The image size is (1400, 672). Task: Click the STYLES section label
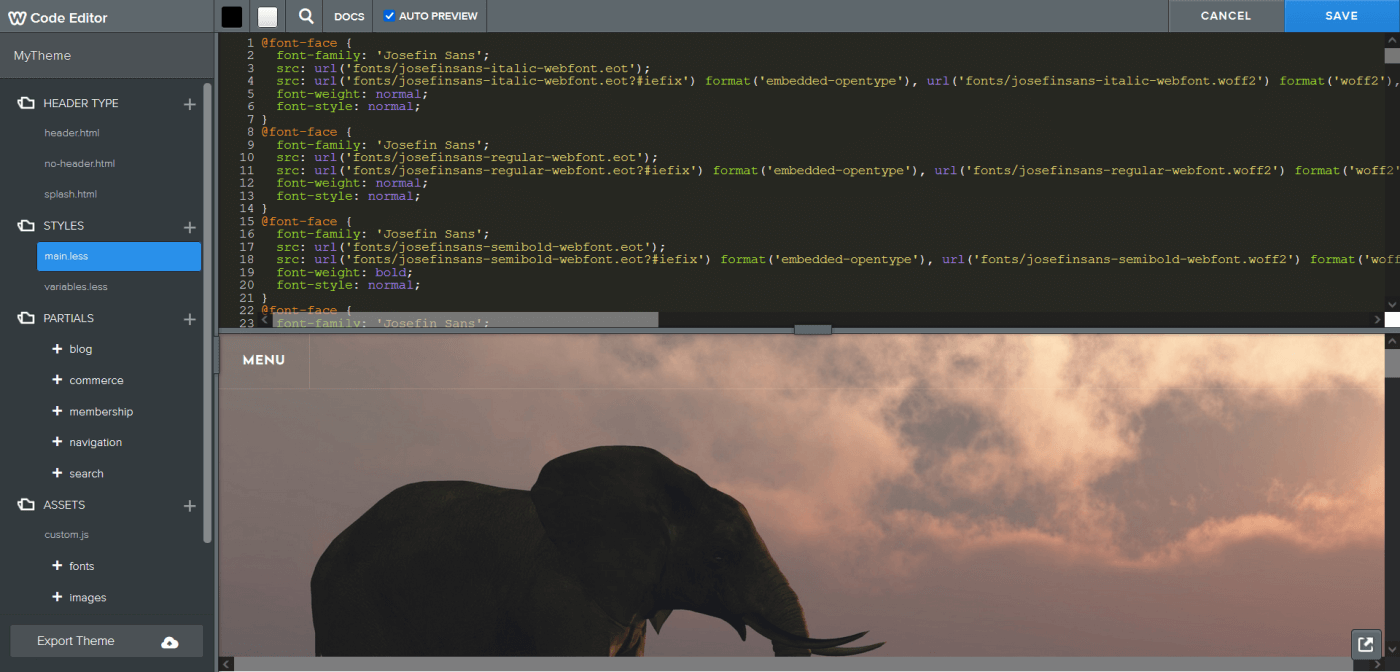click(64, 226)
